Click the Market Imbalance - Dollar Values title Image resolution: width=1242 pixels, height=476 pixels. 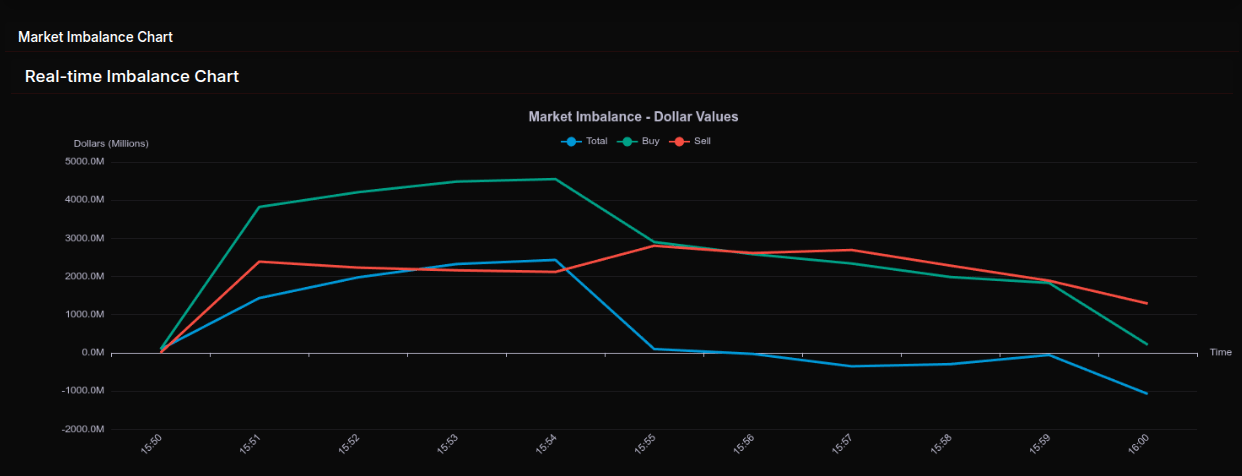pos(633,117)
